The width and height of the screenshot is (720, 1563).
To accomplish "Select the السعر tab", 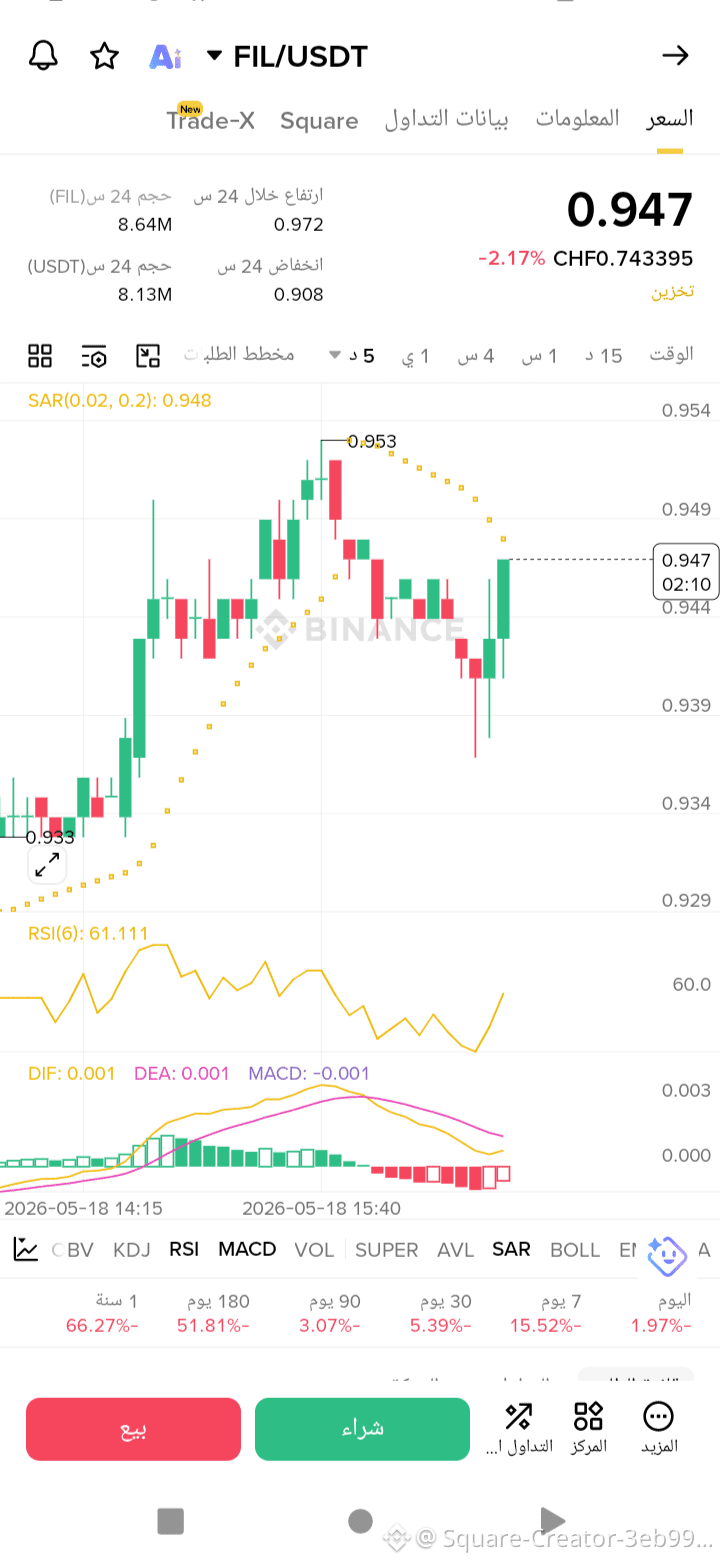I will [670, 119].
